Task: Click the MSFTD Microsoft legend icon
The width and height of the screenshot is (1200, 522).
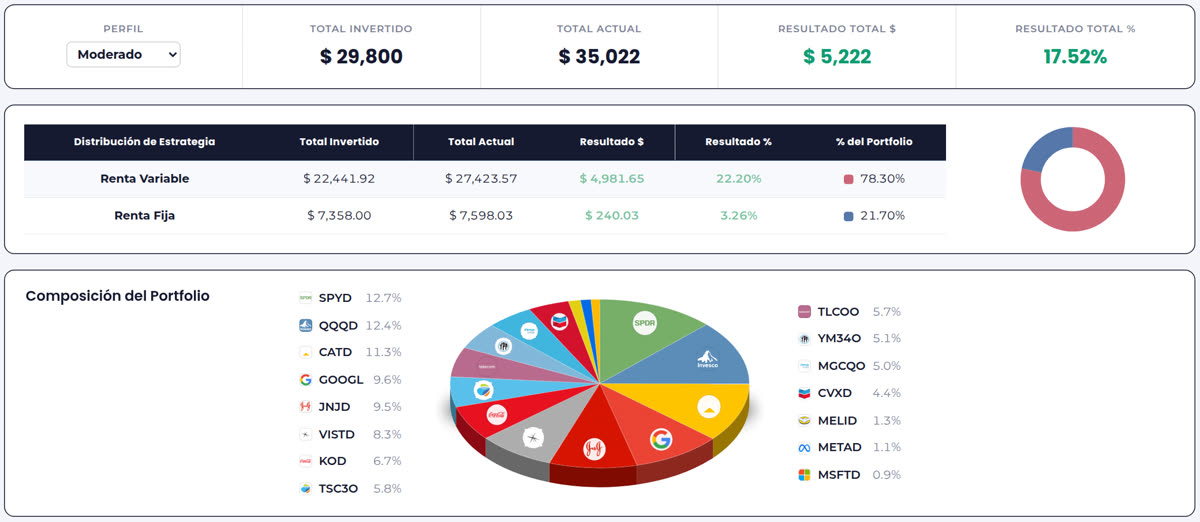Action: (x=804, y=475)
